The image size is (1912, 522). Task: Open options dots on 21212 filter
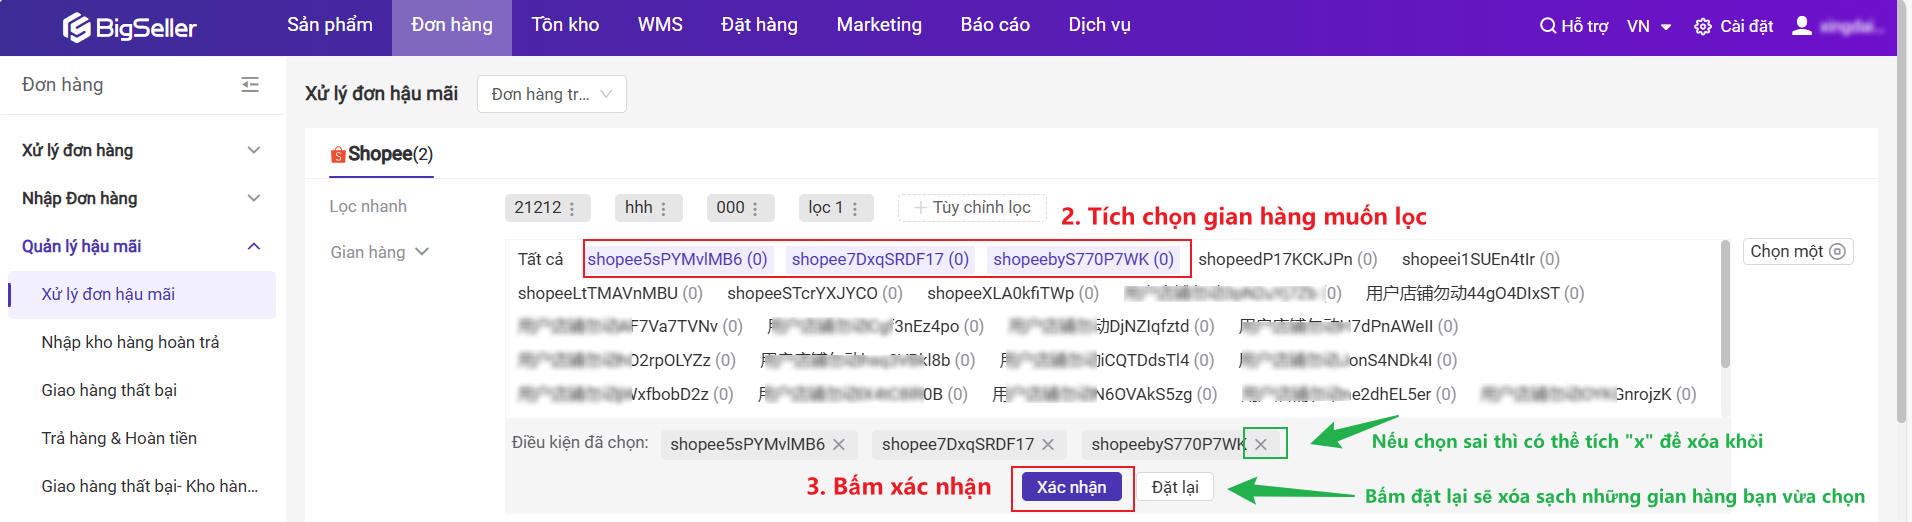572,208
